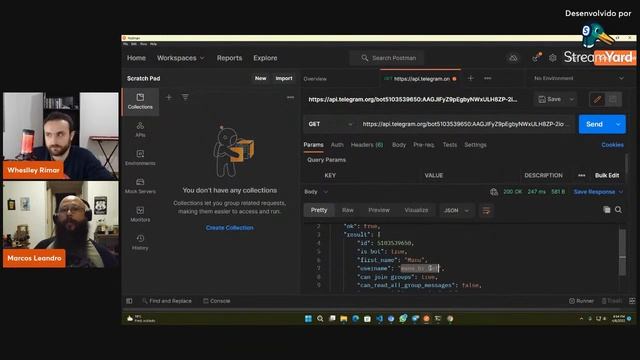Image resolution: width=640 pixels, height=360 pixels.
Task: Expand the Save button dropdown arrow
Action: coord(571,99)
